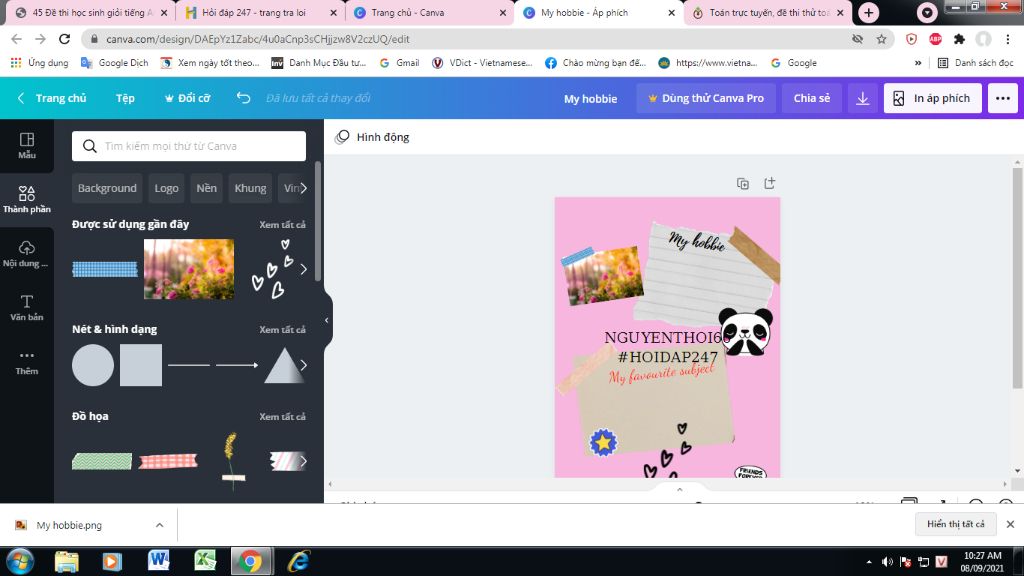The image size is (1024, 576).
Task: View all recently used elements link
Action: click(x=282, y=225)
